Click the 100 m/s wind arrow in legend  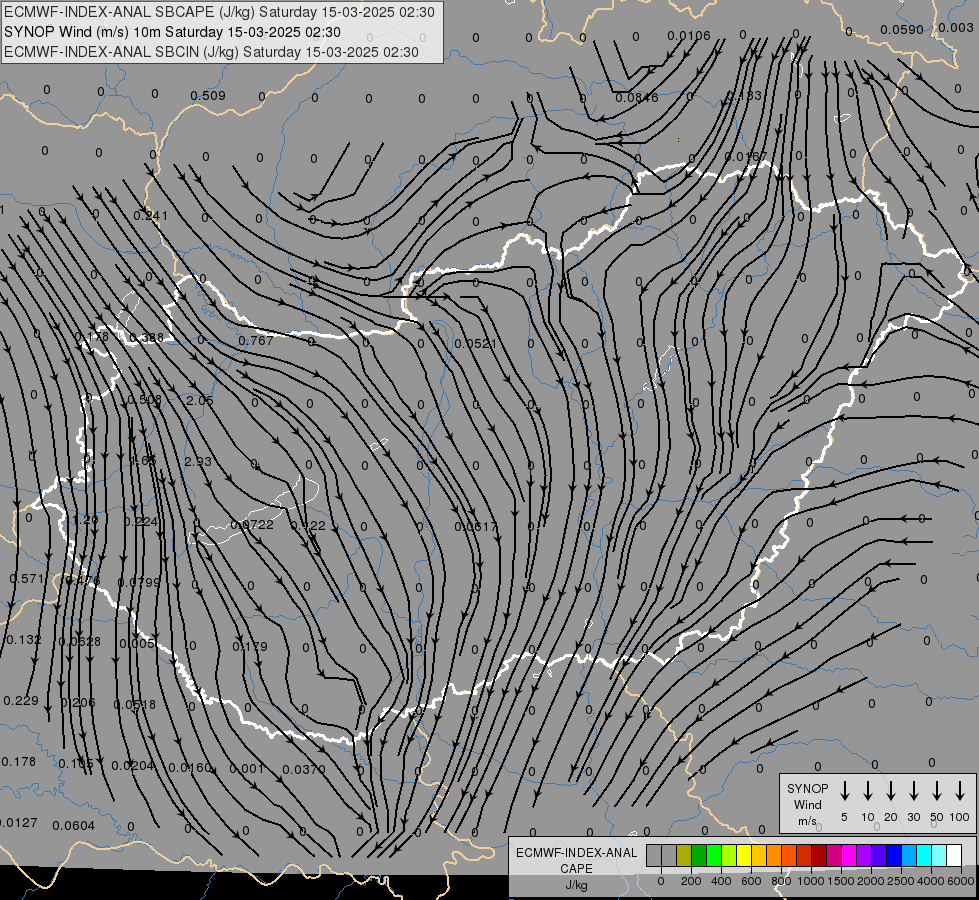pyautogui.click(x=960, y=791)
